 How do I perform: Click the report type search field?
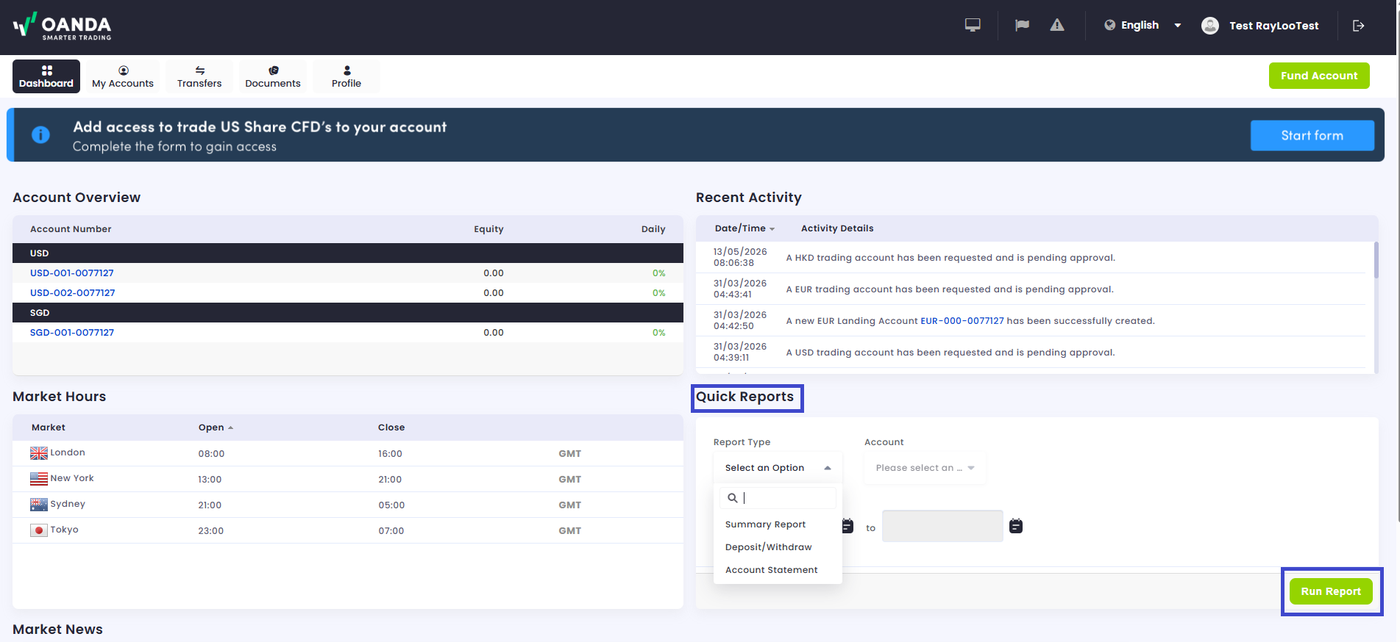coord(778,497)
